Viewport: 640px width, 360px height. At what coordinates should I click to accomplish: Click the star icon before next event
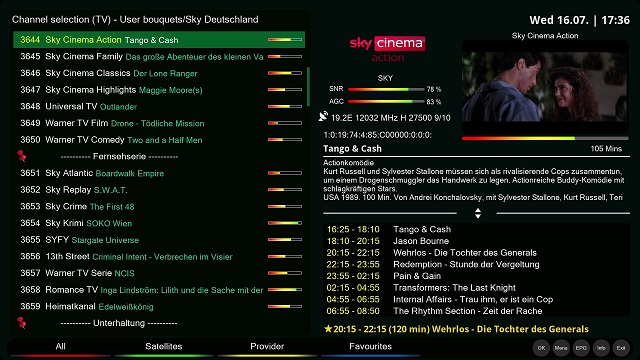328,329
